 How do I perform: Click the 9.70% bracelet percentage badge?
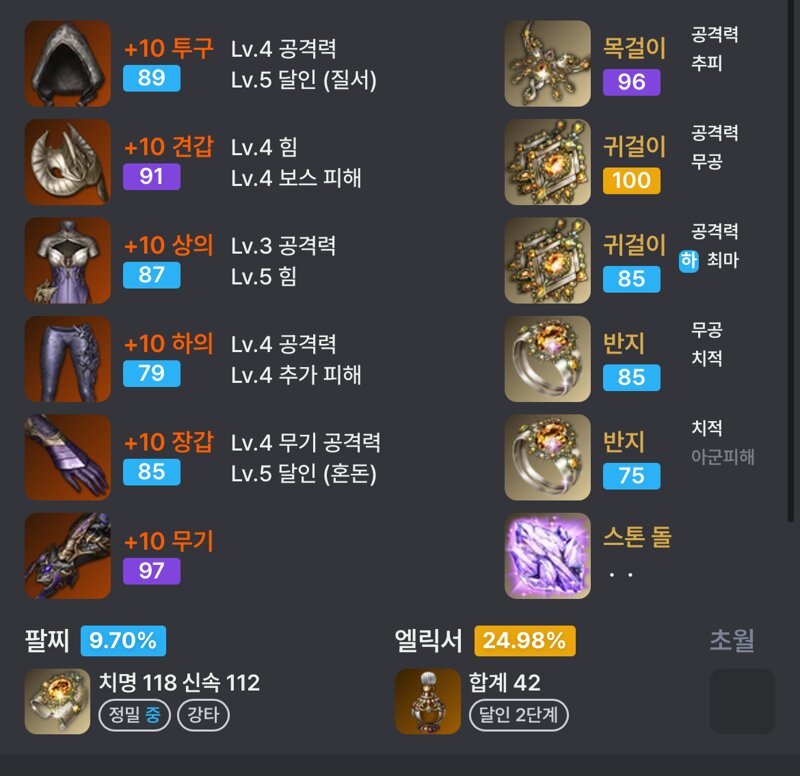(123, 641)
